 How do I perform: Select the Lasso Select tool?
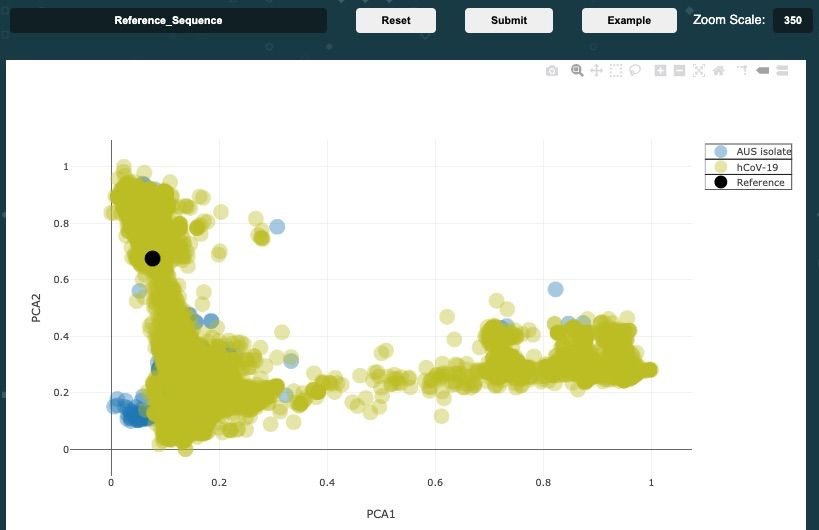pyautogui.click(x=635, y=70)
